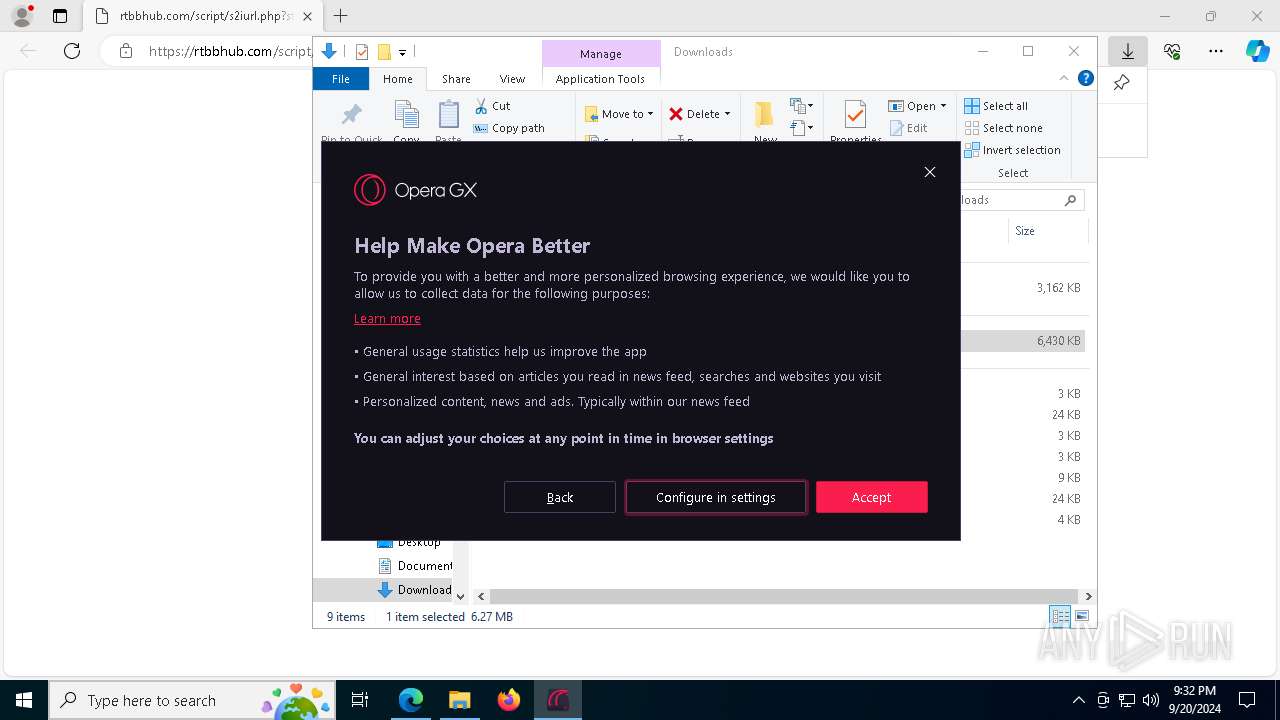1280x720 pixels.
Task: Open Edge Downloads toolbar icon
Action: [1127, 51]
